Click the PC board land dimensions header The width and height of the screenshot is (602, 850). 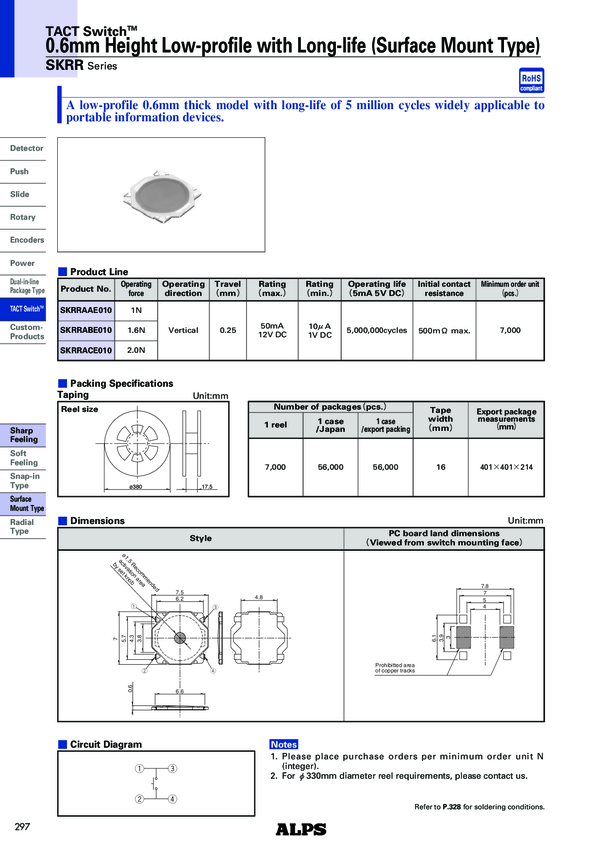444,538
